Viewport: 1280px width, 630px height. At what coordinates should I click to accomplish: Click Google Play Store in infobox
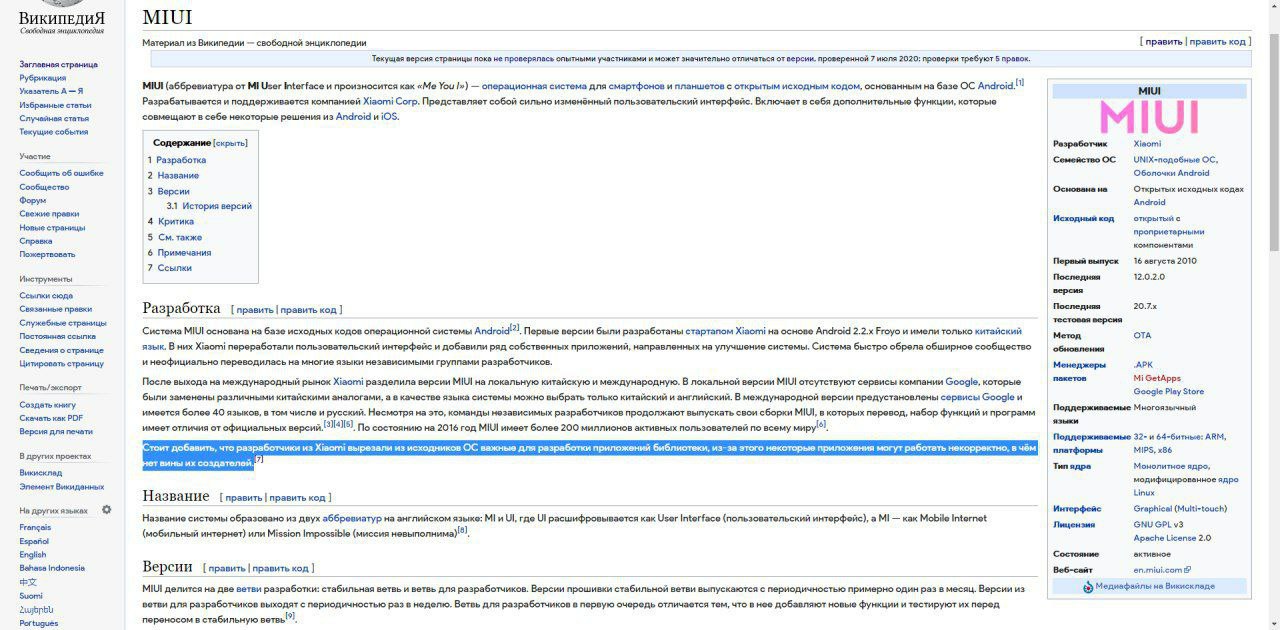pos(1169,392)
